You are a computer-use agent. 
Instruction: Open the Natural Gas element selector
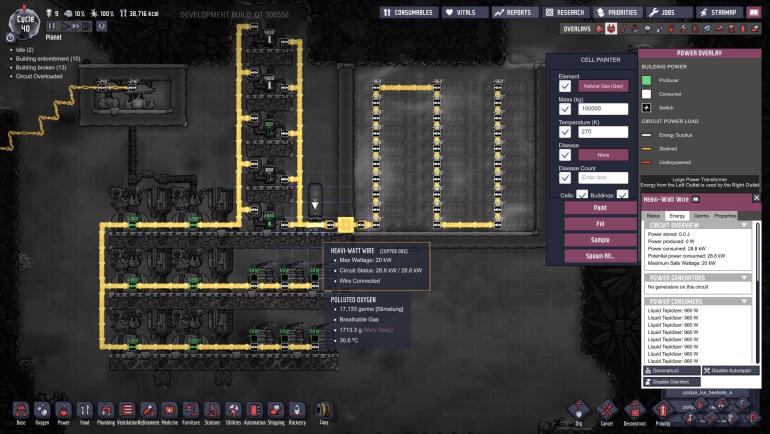point(603,86)
